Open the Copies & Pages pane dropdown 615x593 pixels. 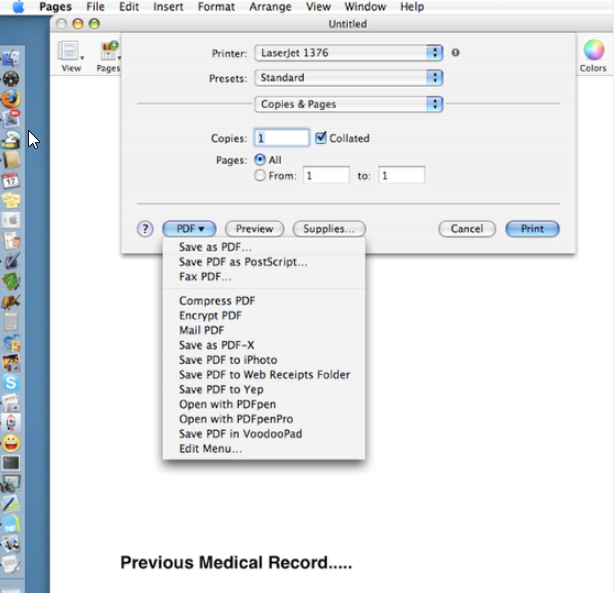pyautogui.click(x=349, y=104)
